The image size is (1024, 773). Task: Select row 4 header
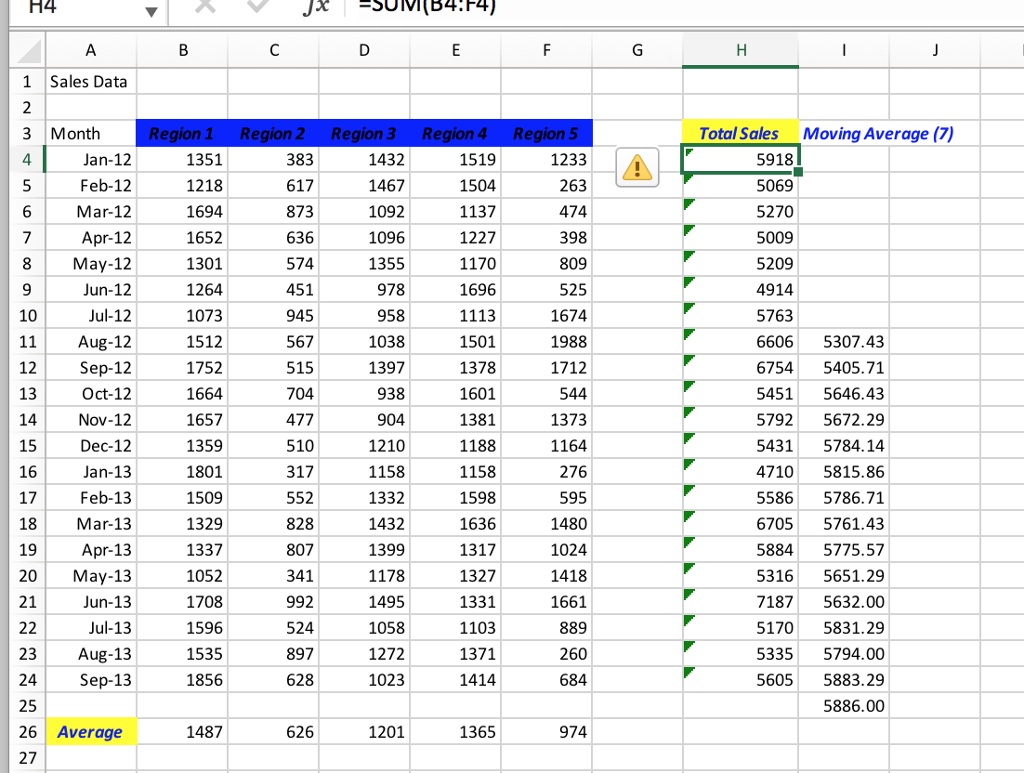tap(25, 159)
